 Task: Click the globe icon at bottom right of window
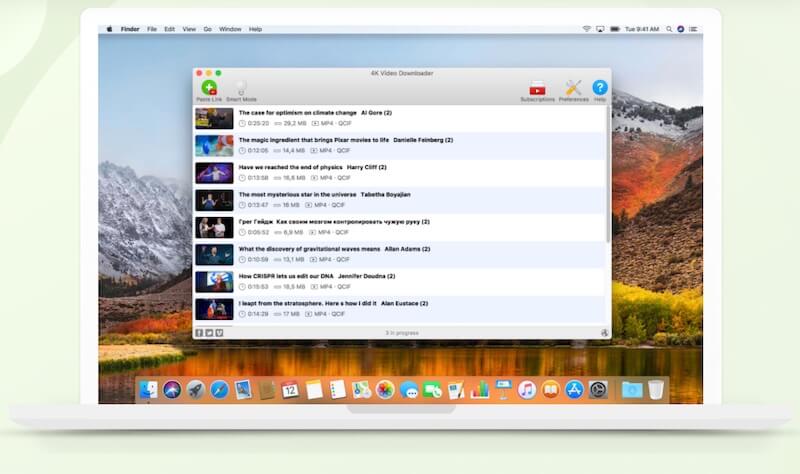tap(605, 333)
